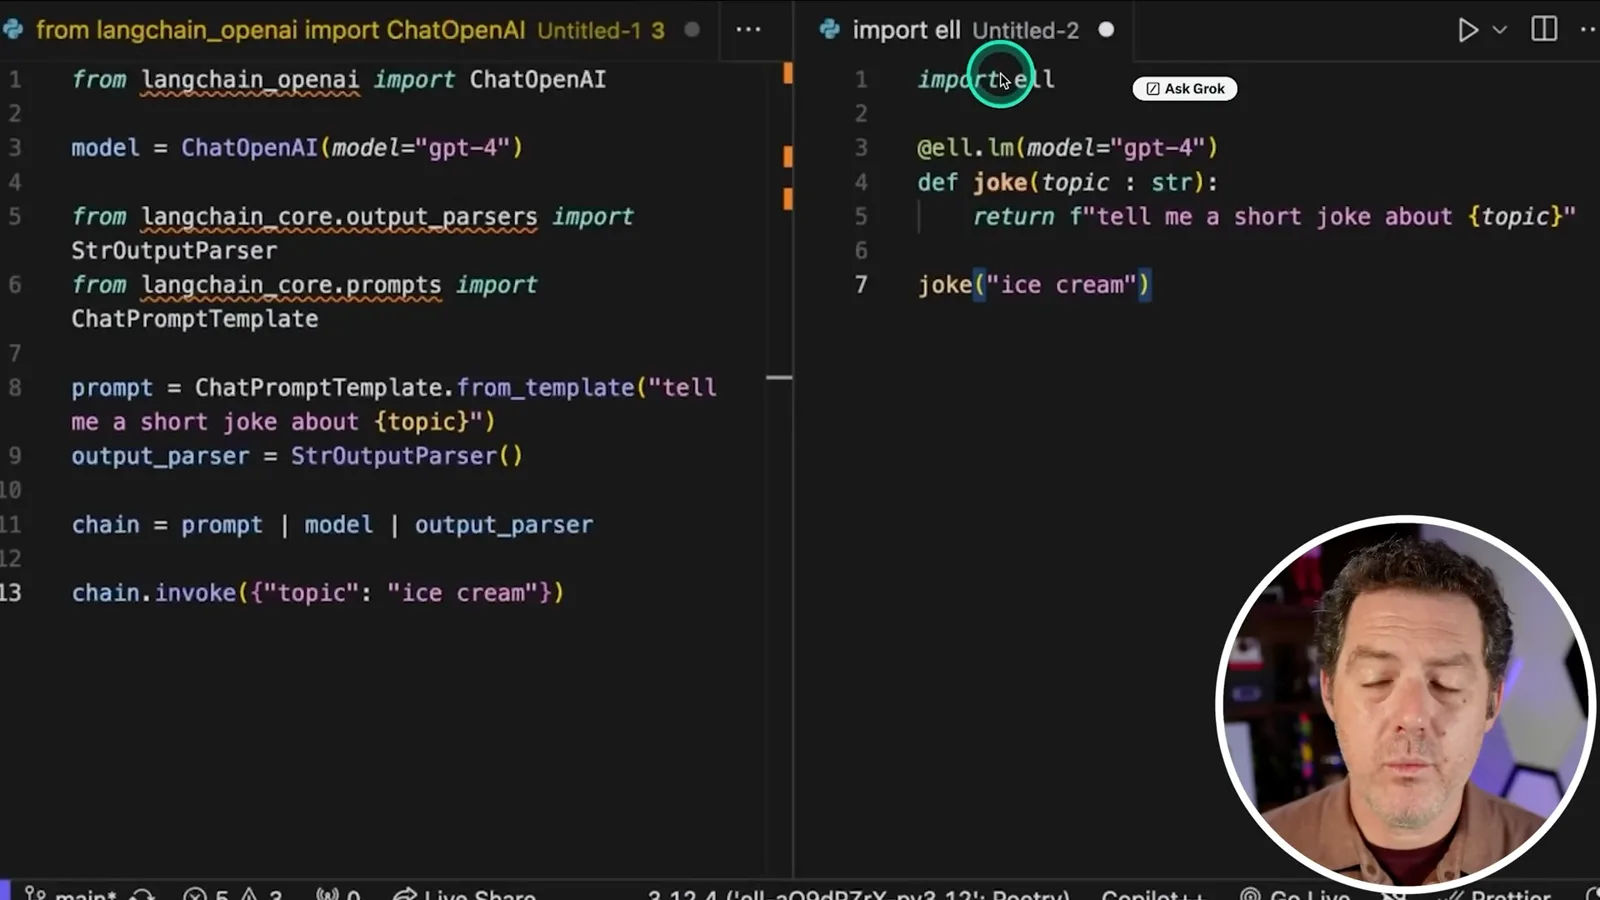The width and height of the screenshot is (1600, 900).
Task: Open the run options dropdown chevron
Action: [1500, 30]
